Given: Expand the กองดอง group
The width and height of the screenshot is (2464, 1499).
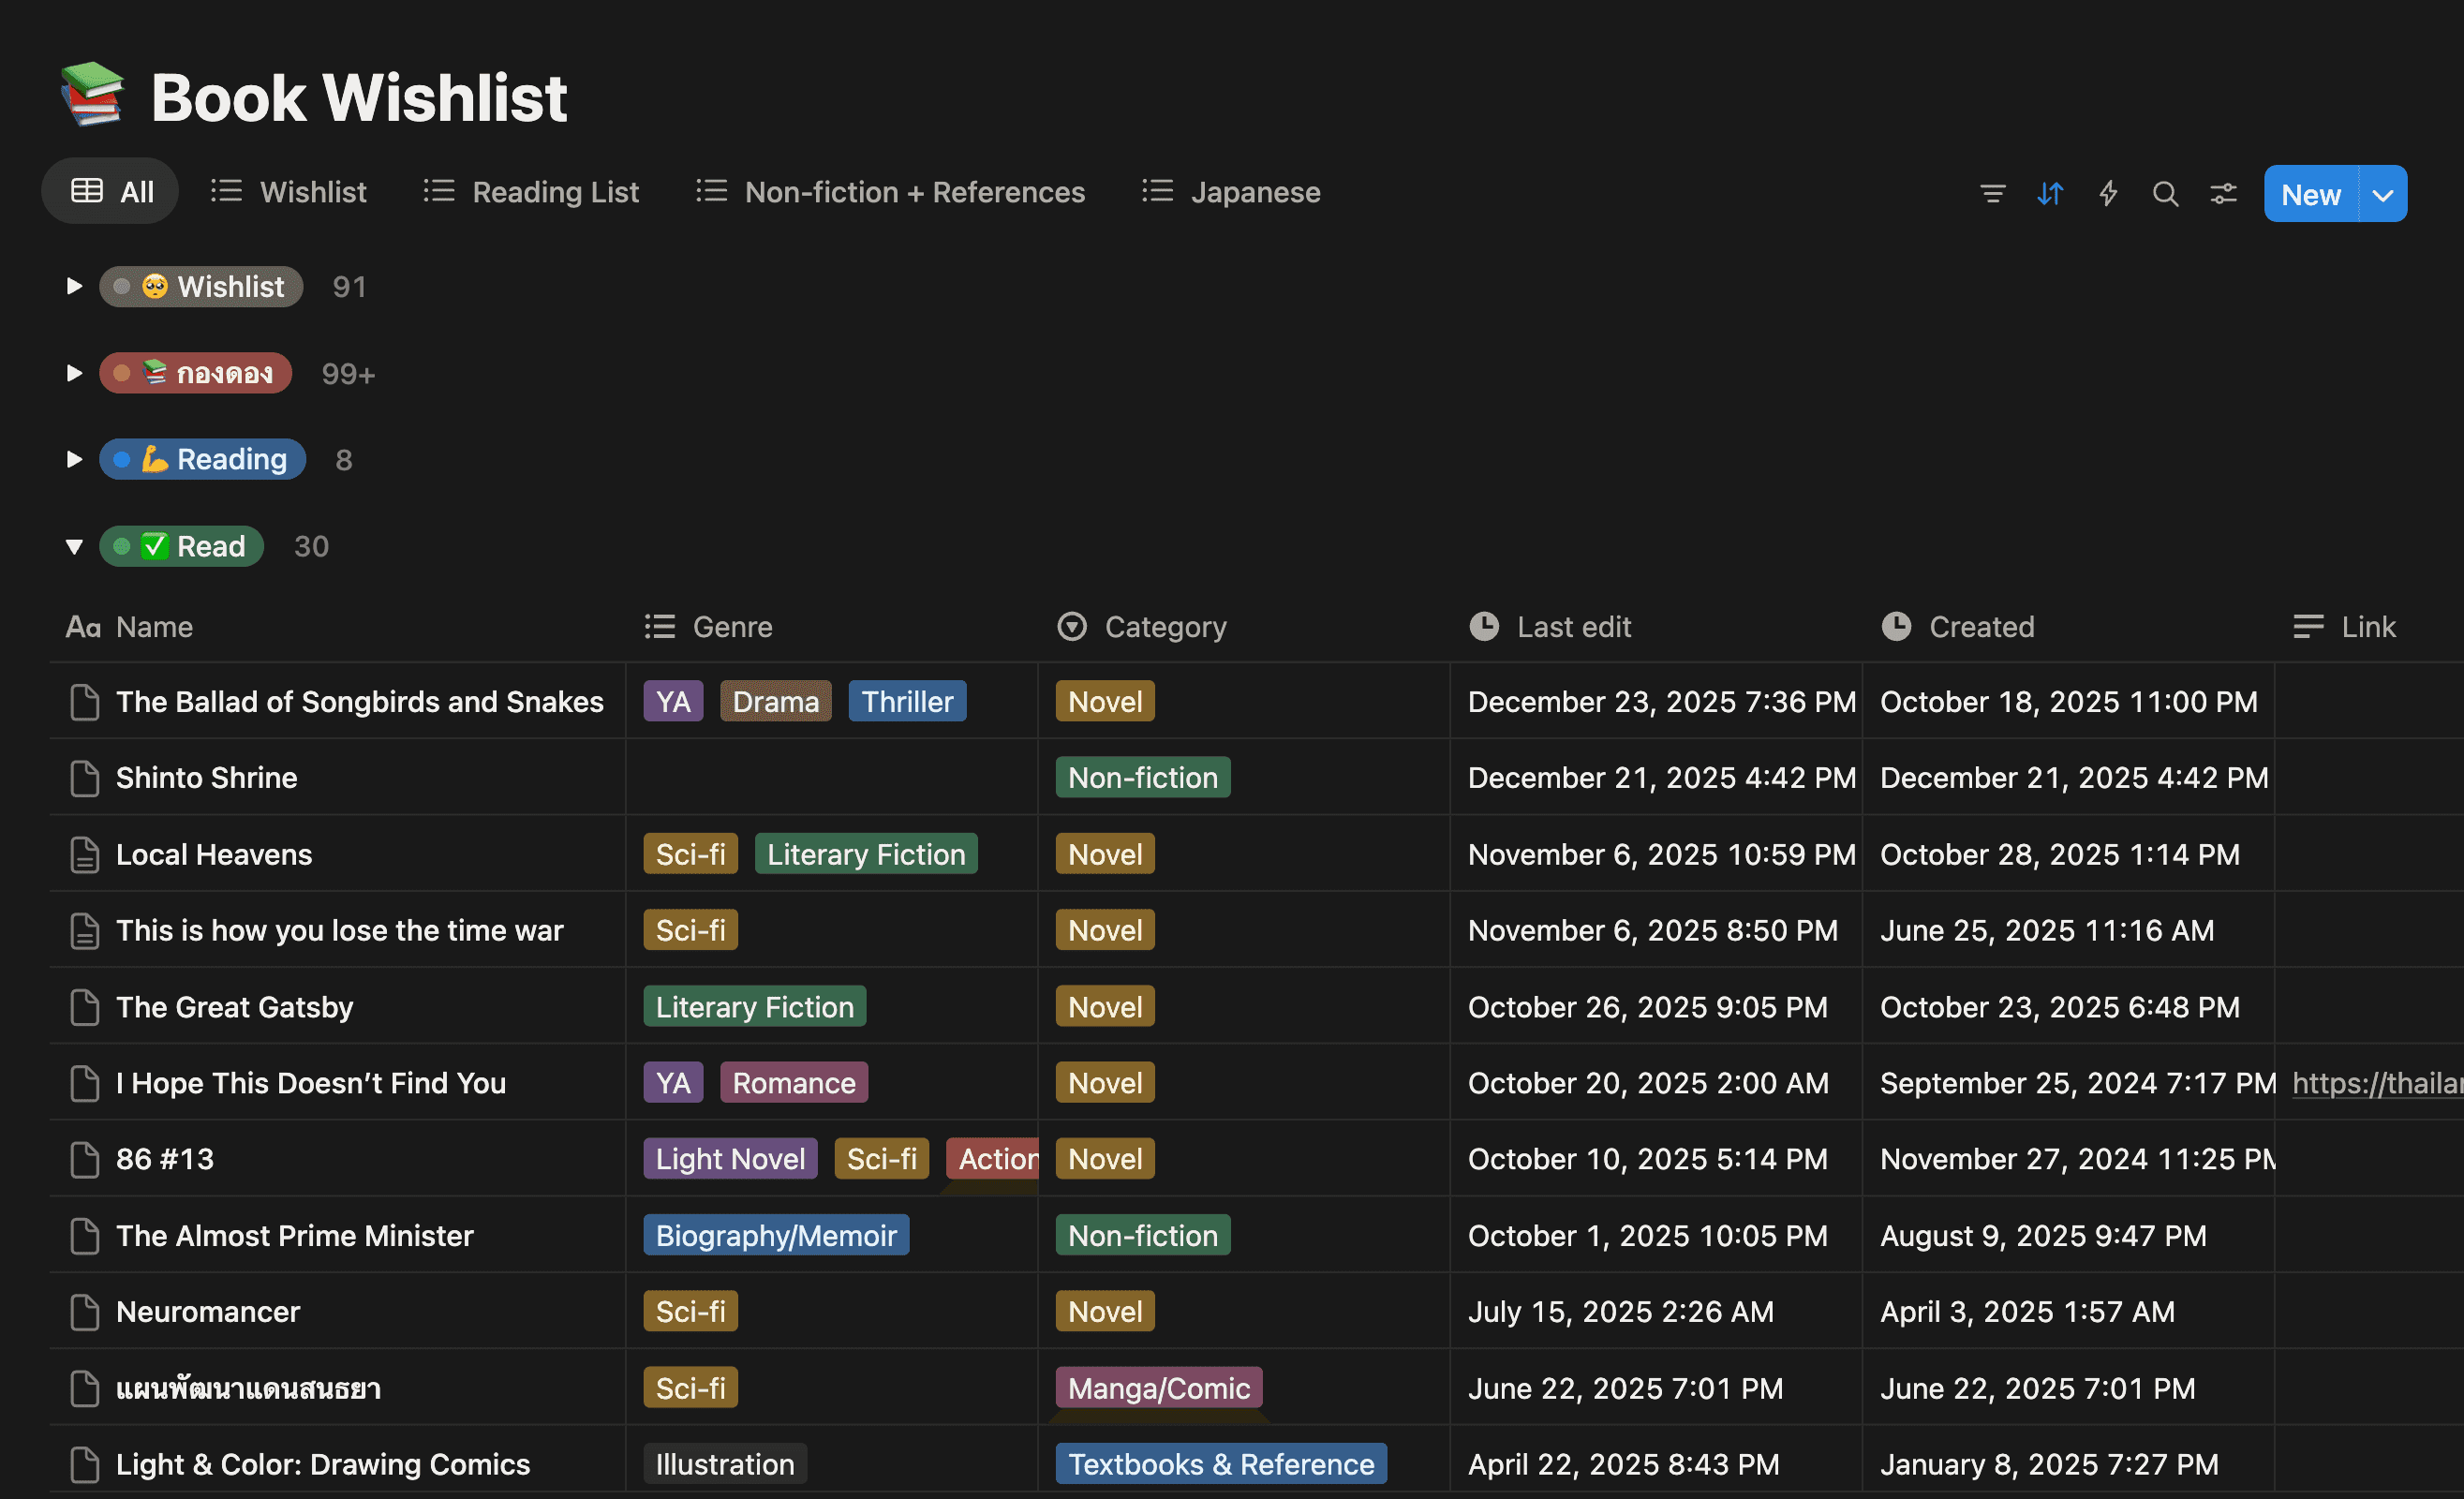Looking at the screenshot, I should click(74, 373).
